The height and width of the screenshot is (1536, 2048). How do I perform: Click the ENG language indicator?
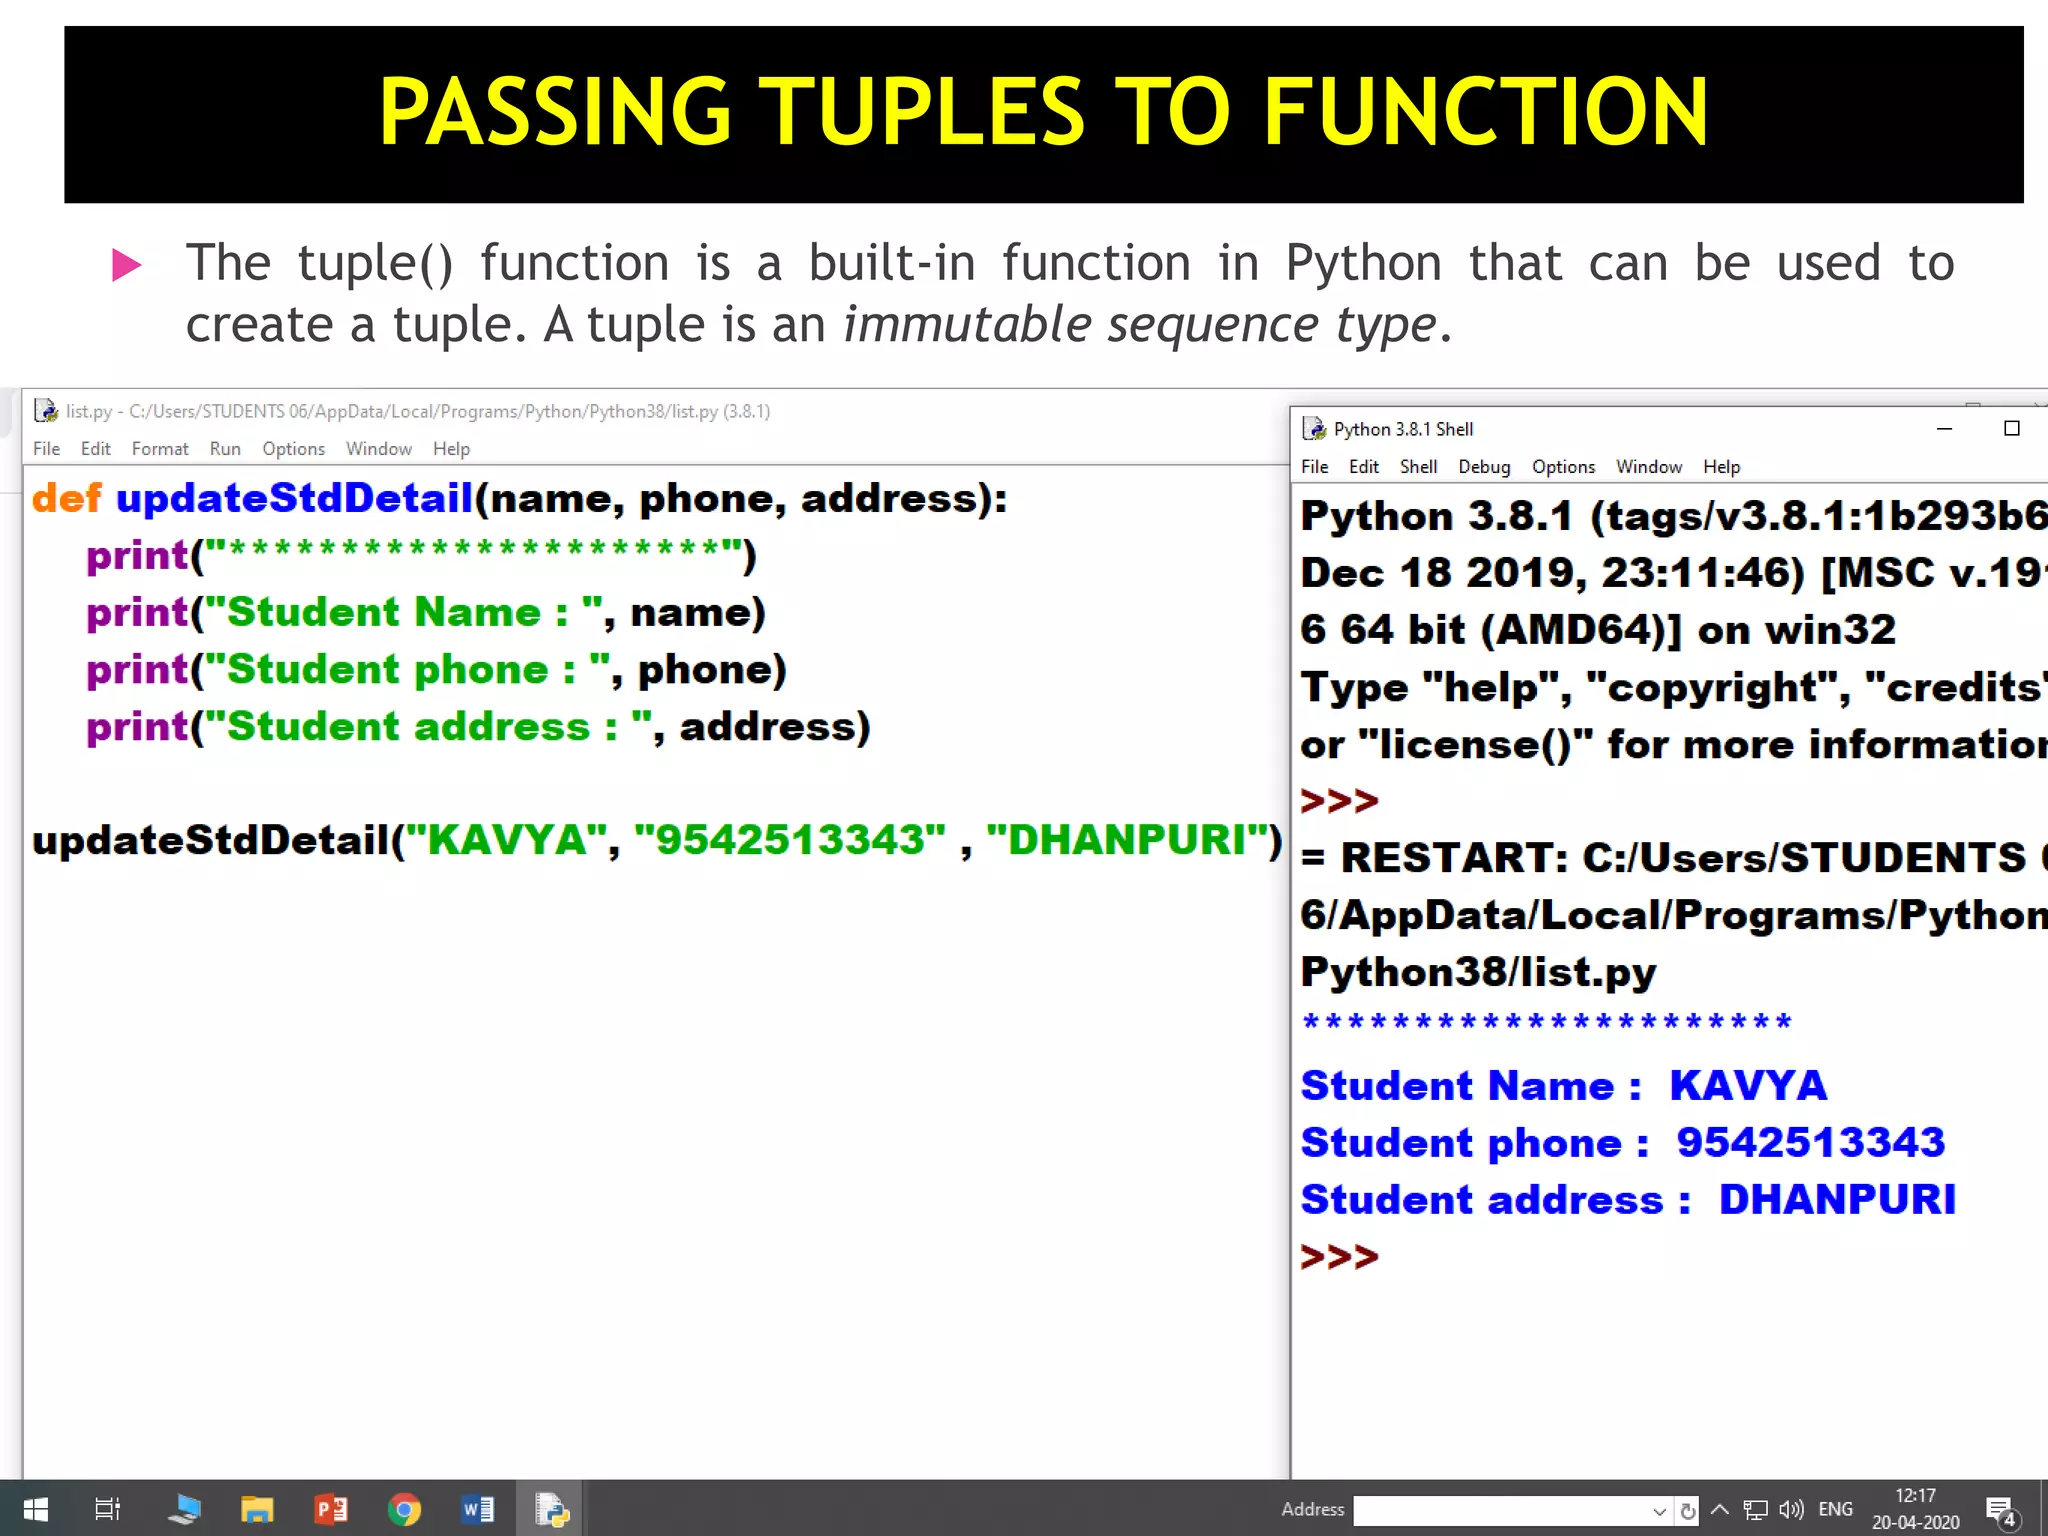coord(1835,1509)
